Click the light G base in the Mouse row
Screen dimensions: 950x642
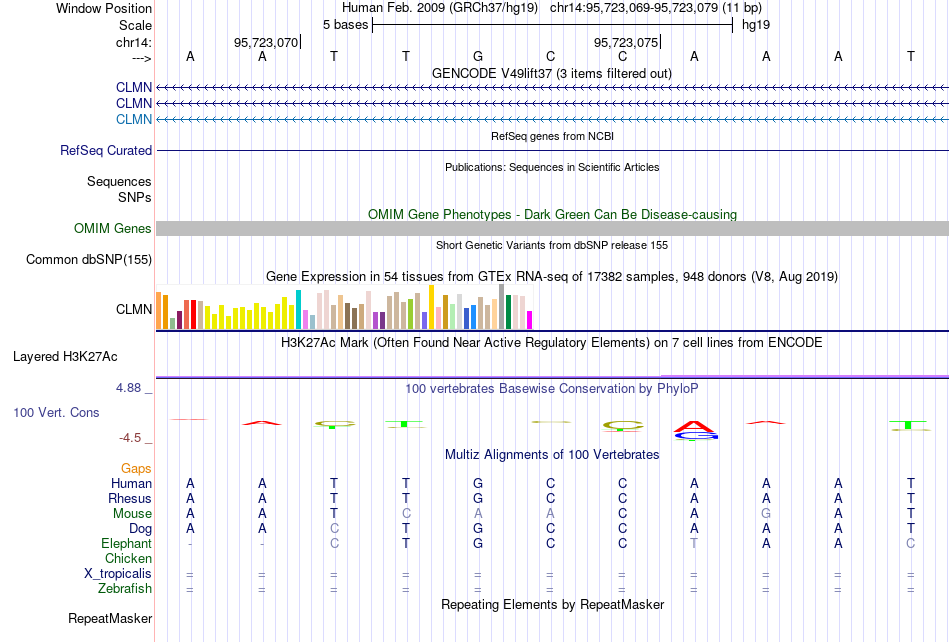pyautogui.click(x=766, y=514)
